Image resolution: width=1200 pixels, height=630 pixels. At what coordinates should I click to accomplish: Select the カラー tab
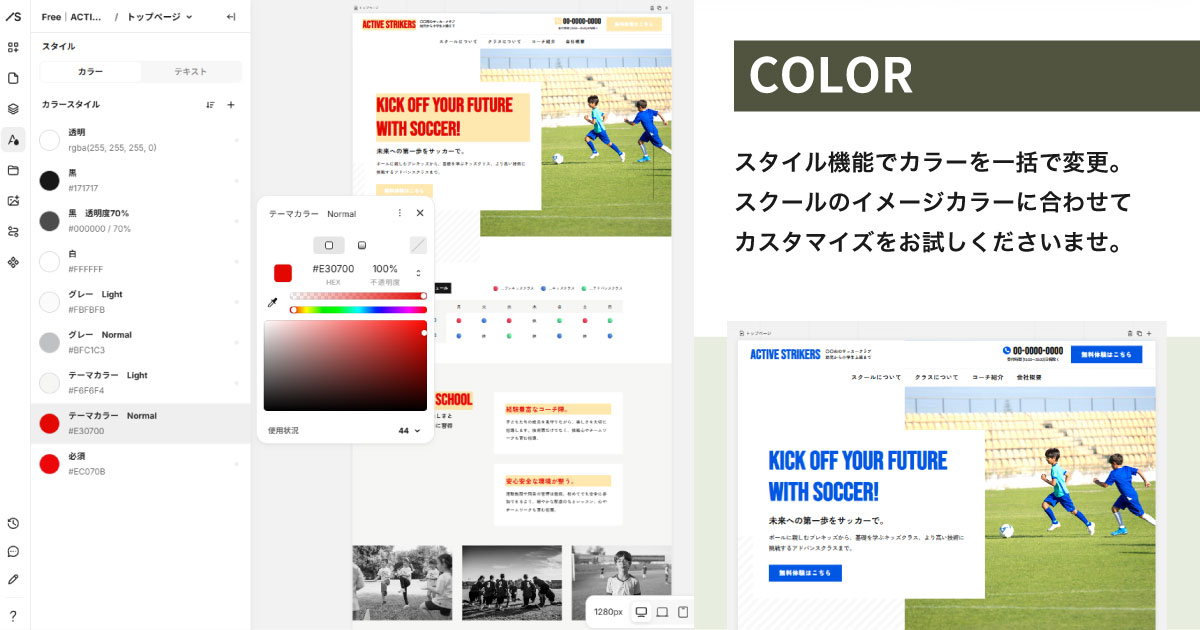(90, 71)
